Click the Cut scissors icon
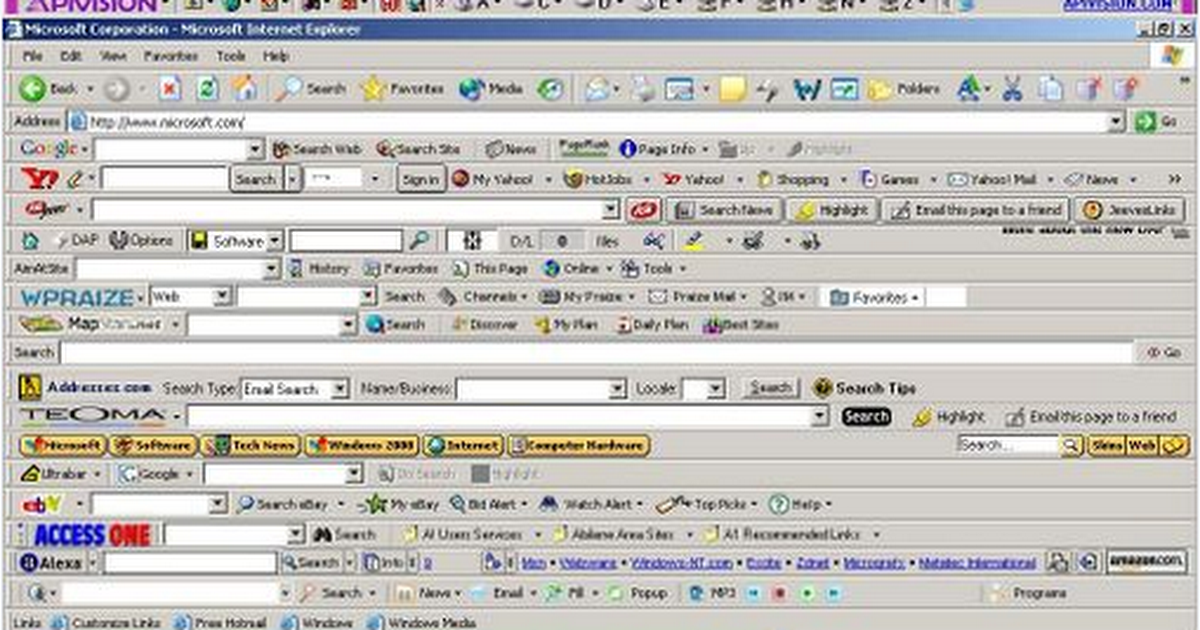 1012,89
